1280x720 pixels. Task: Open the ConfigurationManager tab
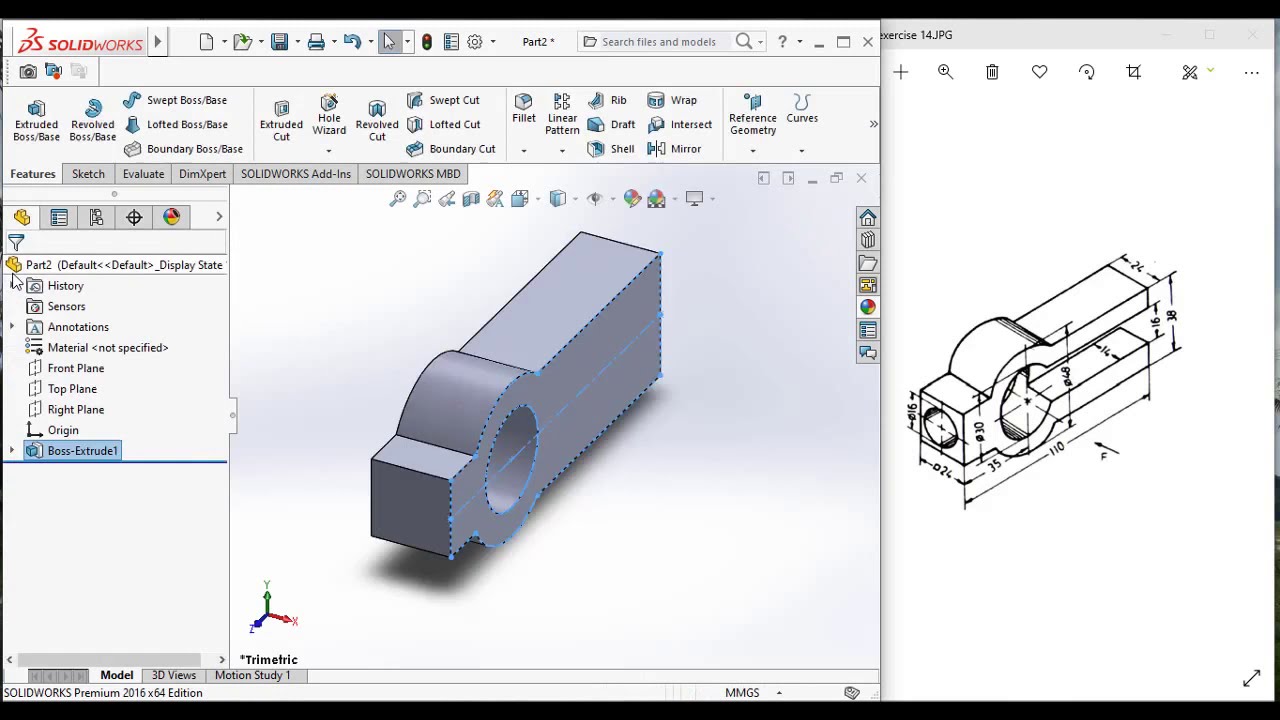96,217
